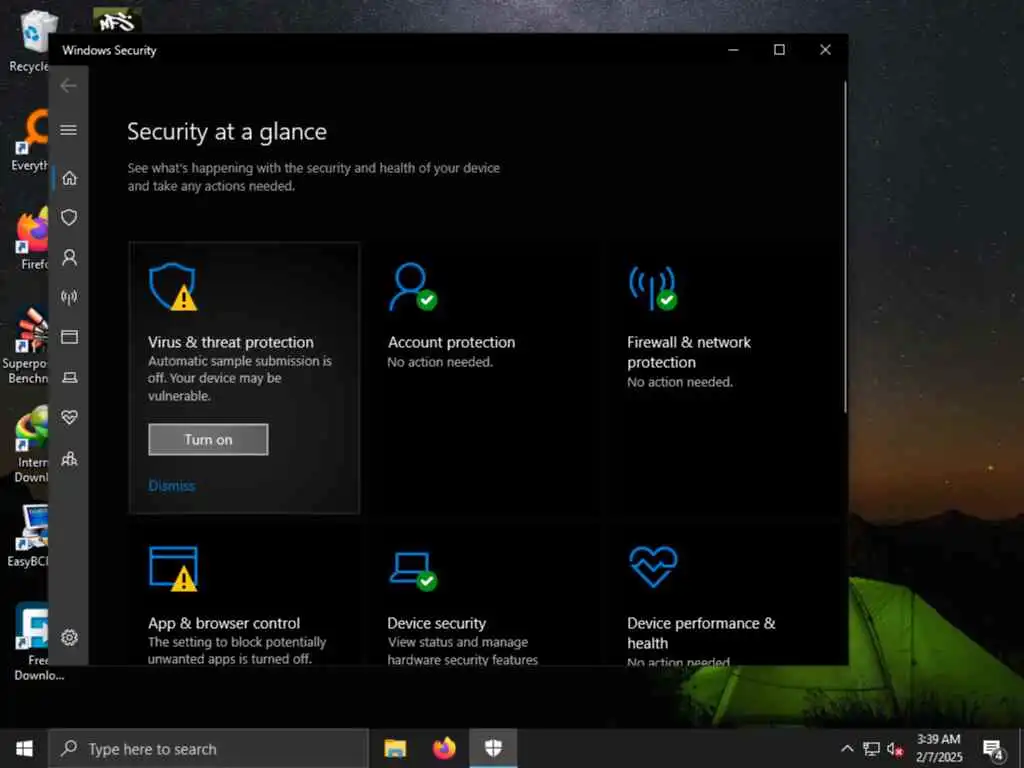Open Device security sidebar laptop icon
This screenshot has height=768, width=1024.
69,377
